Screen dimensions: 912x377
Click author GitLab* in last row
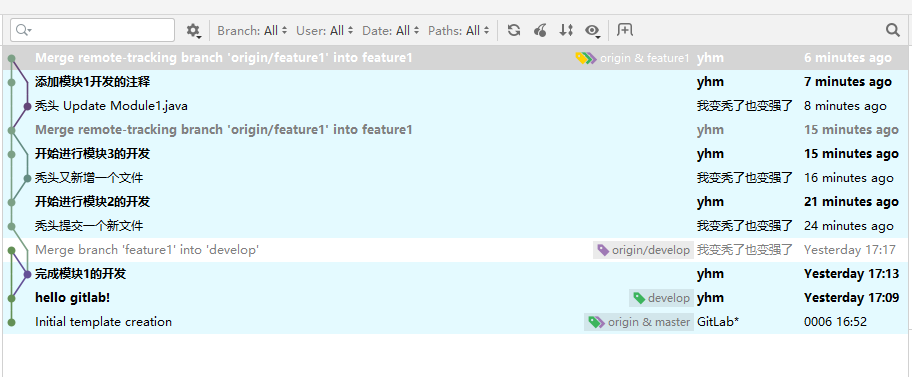[718, 322]
